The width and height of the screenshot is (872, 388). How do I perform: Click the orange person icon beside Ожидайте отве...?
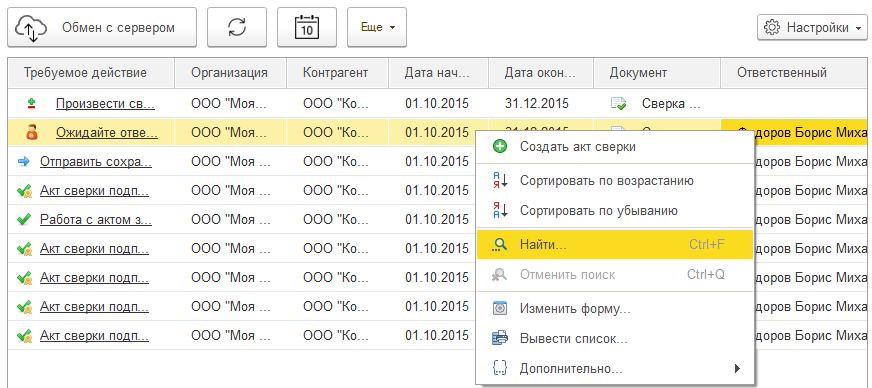click(32, 133)
